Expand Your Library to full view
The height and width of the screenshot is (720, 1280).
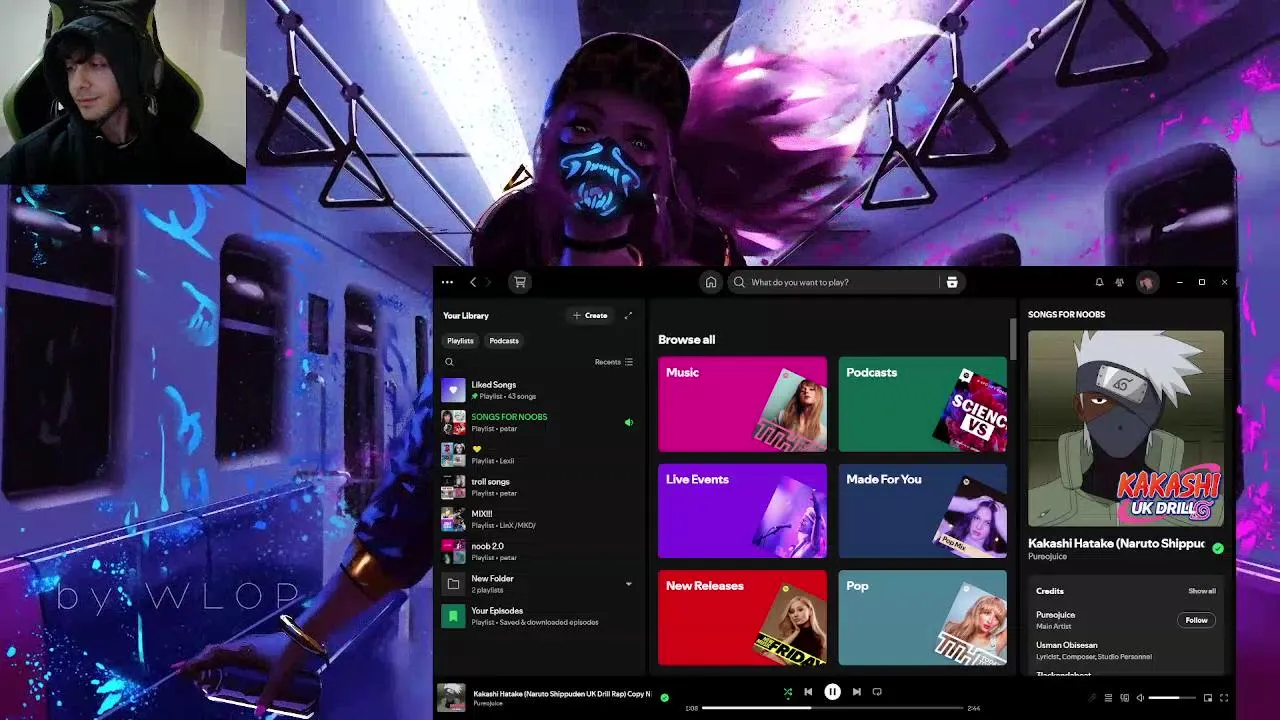point(628,315)
